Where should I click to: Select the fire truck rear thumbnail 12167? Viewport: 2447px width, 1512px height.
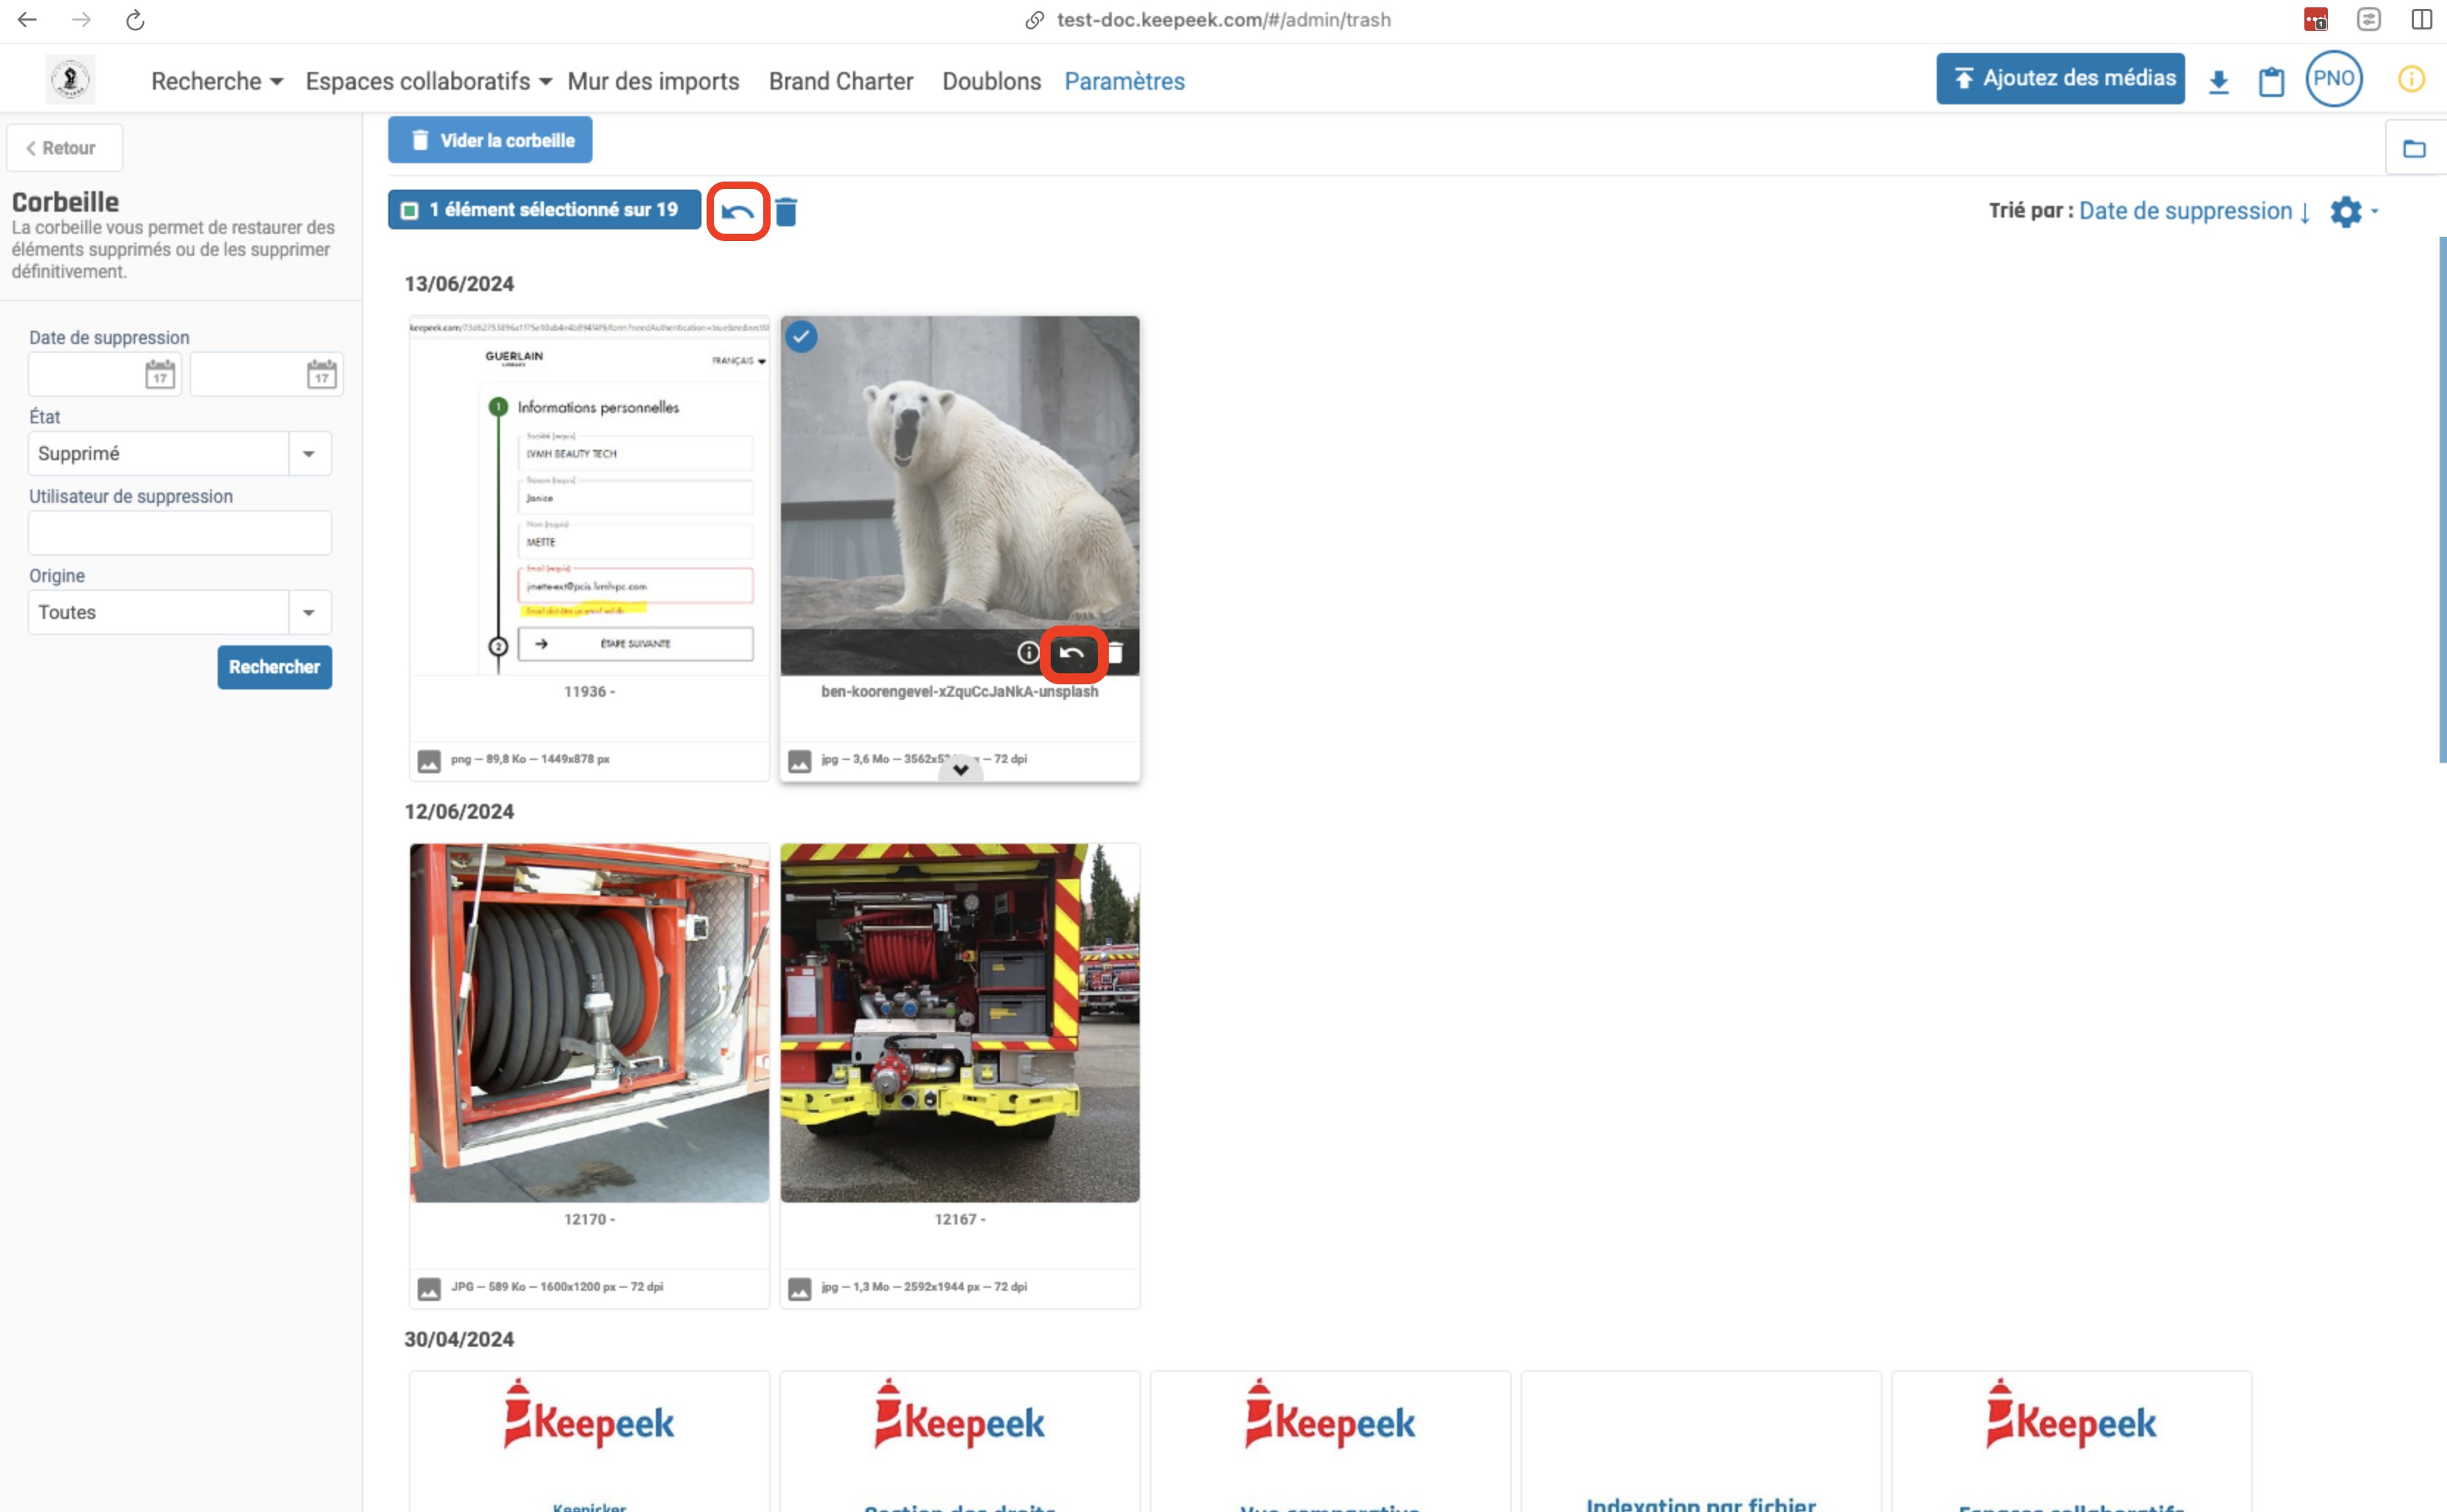(x=960, y=1023)
